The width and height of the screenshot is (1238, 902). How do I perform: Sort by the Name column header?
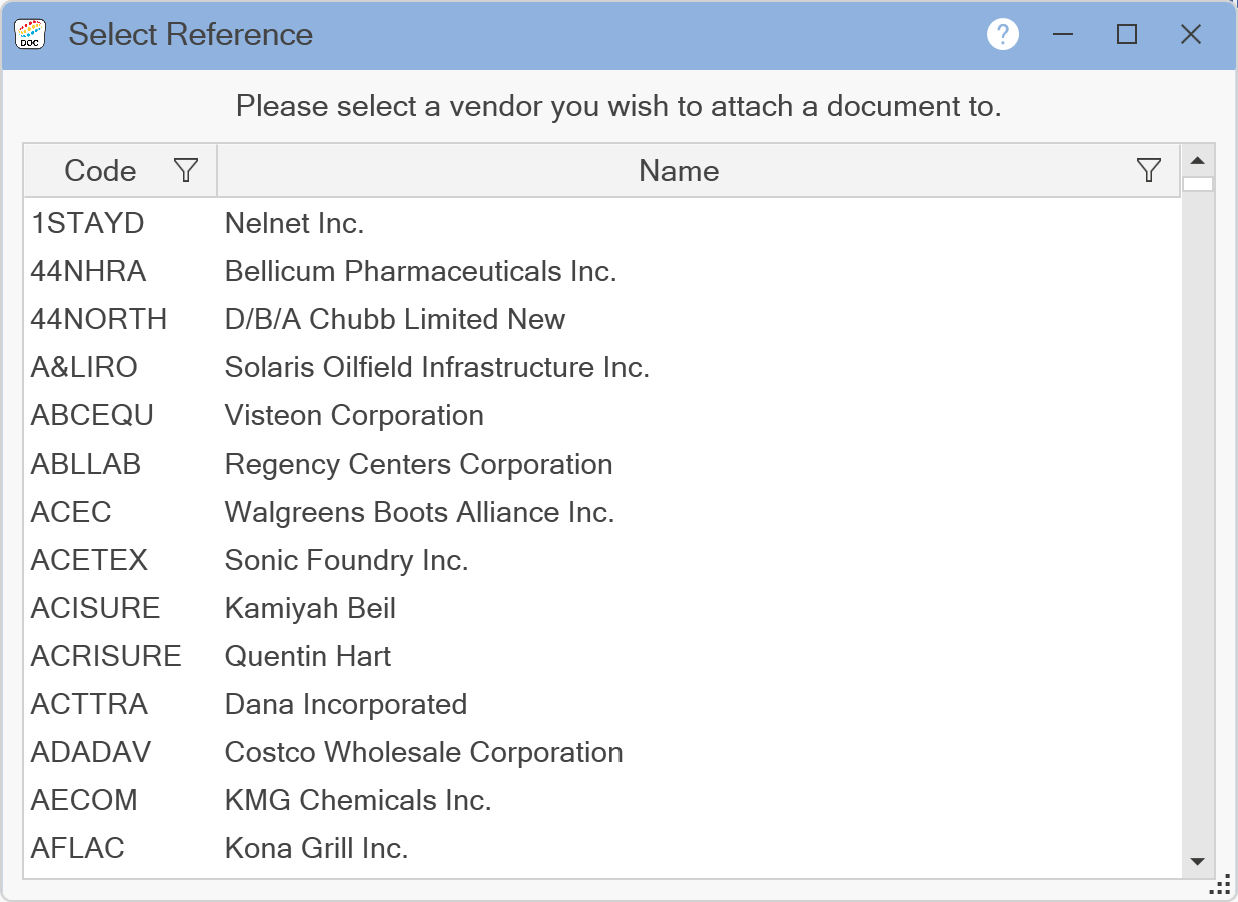tap(679, 171)
